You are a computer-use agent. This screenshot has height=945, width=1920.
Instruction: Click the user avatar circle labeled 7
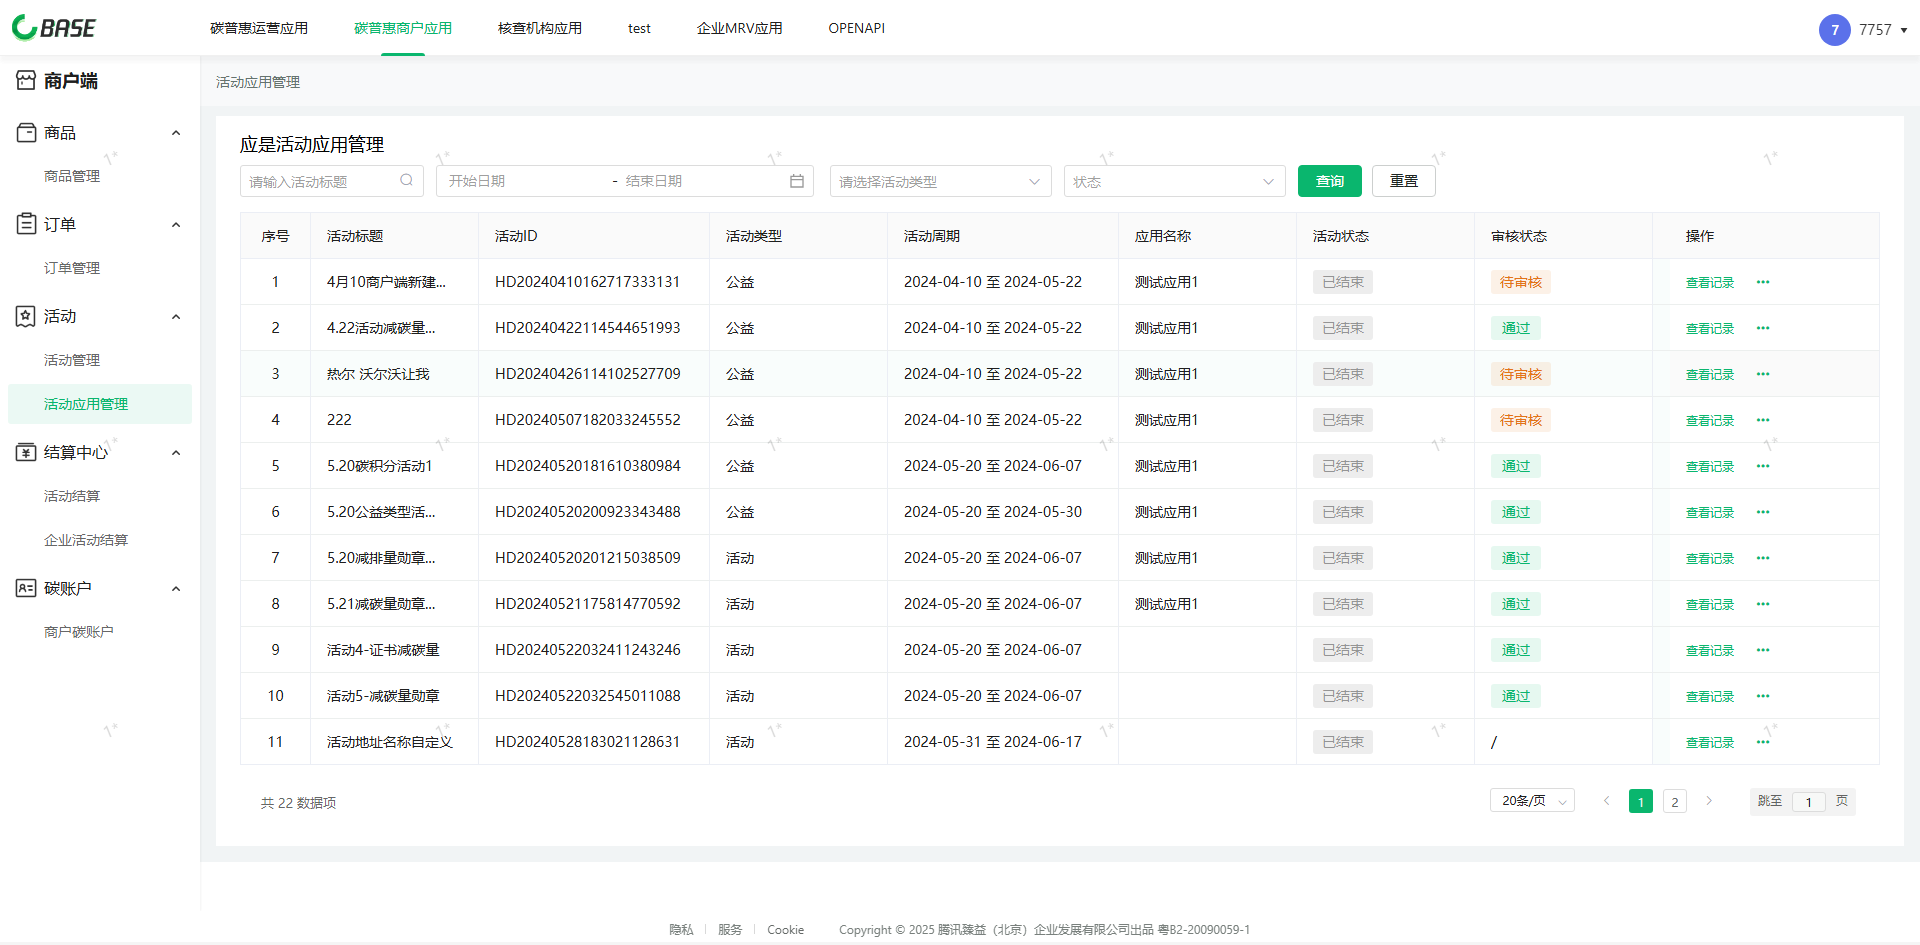click(1834, 30)
